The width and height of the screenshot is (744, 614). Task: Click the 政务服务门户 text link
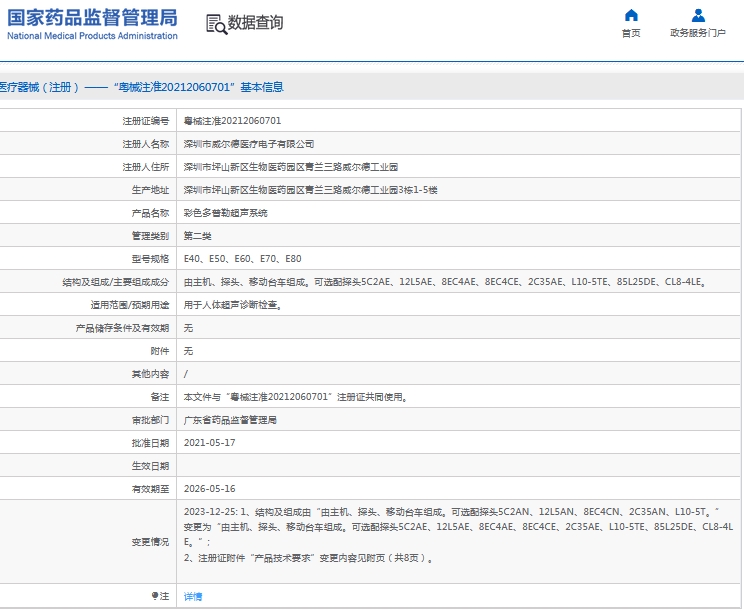click(698, 33)
